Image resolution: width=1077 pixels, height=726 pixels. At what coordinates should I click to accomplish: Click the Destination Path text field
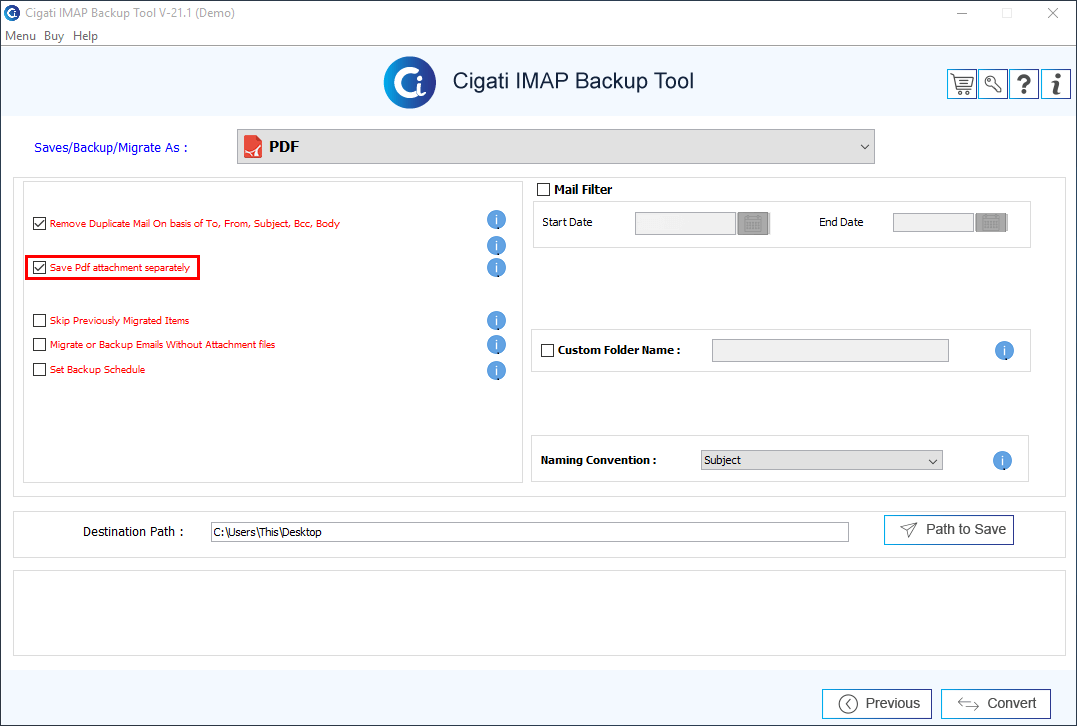click(530, 532)
